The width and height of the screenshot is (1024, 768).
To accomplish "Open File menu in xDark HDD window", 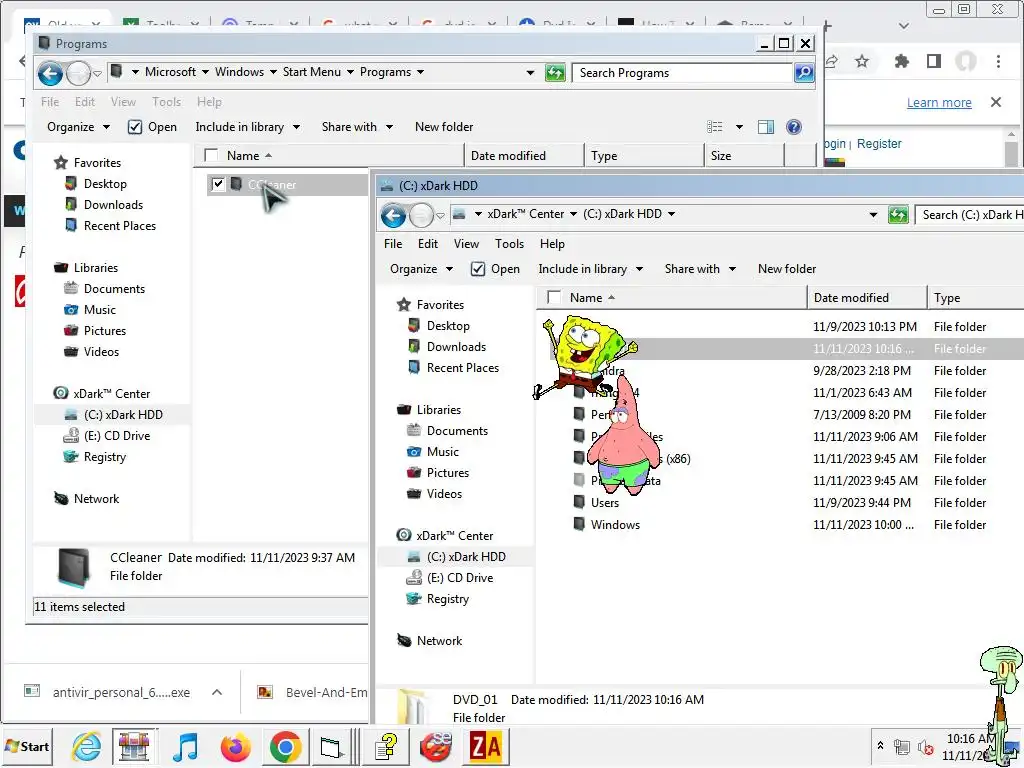I will (x=393, y=244).
